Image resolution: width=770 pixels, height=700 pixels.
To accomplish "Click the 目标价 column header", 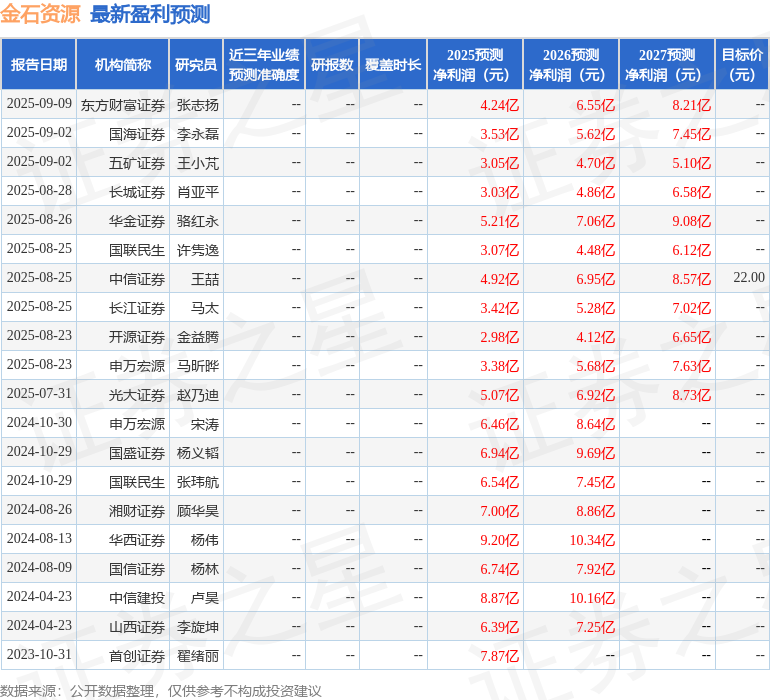I will tap(742, 64).
